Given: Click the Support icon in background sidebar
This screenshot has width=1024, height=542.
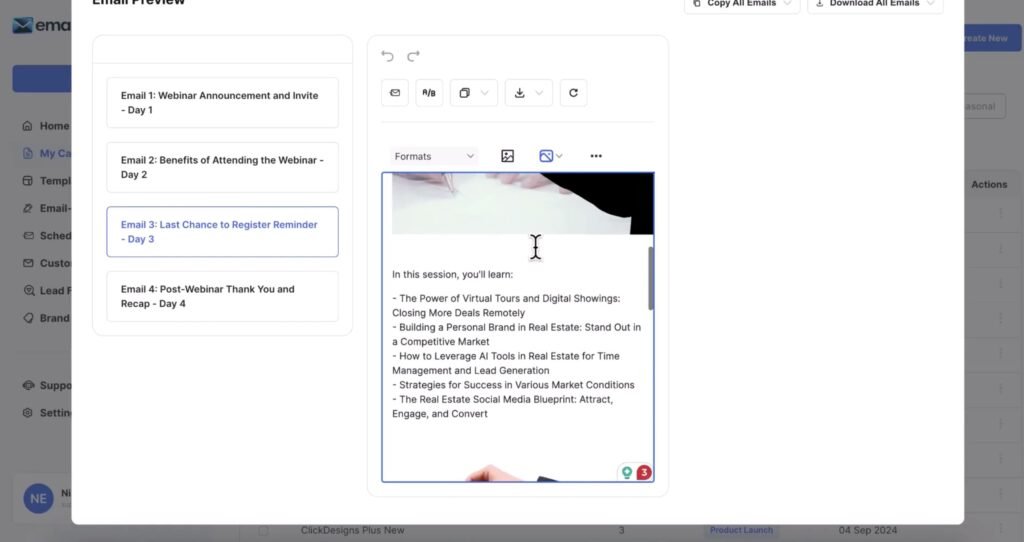Looking at the screenshot, I should tap(28, 385).
